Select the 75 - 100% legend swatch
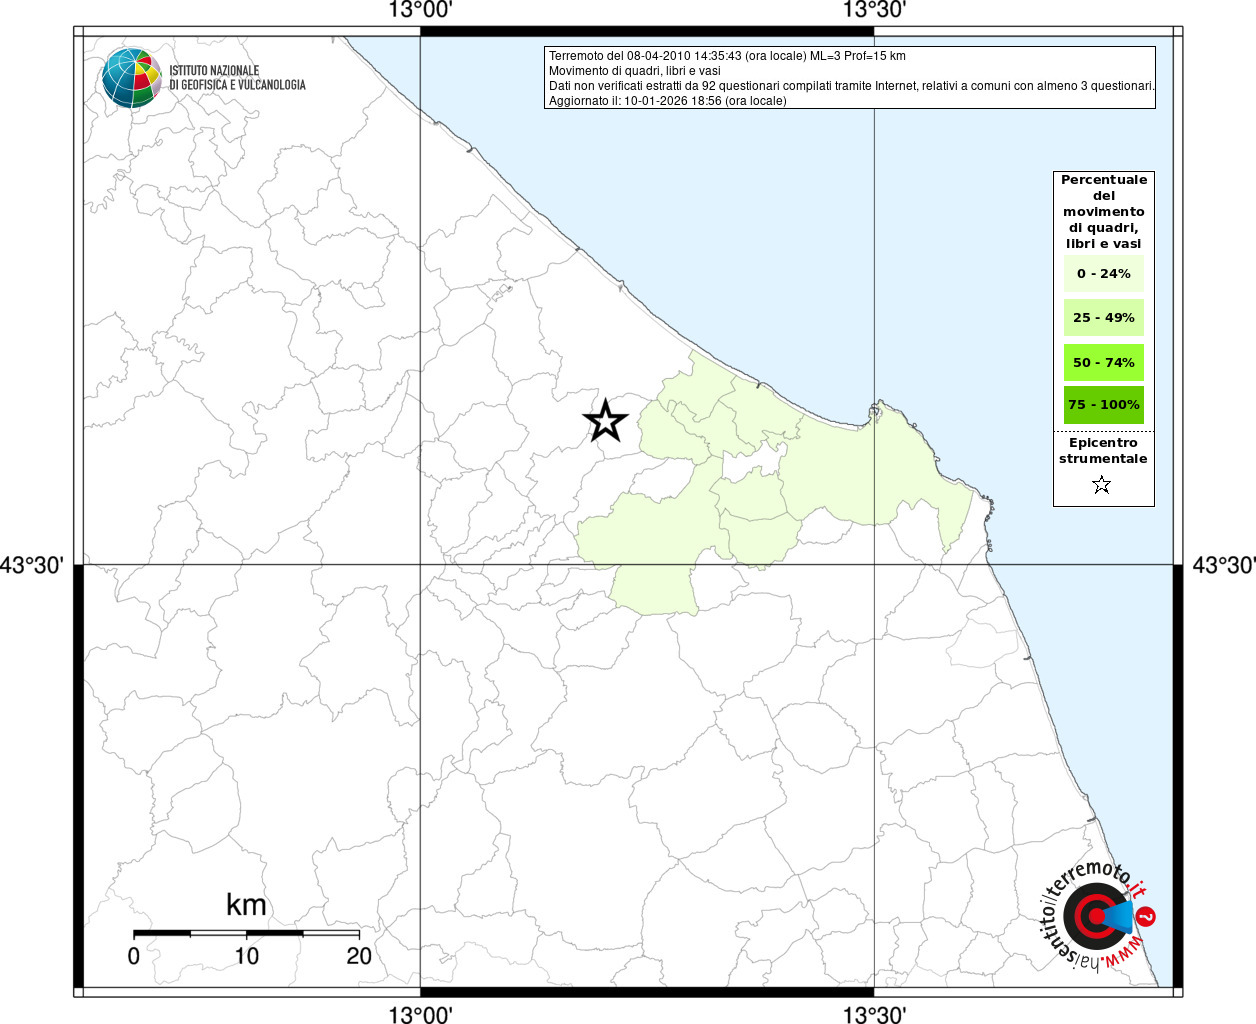Viewport: 1256px width, 1024px height. 1103,405
